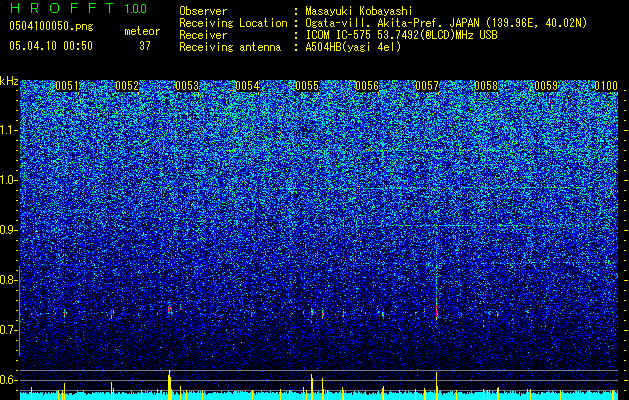Click the 'meteor' count label

click(x=142, y=31)
